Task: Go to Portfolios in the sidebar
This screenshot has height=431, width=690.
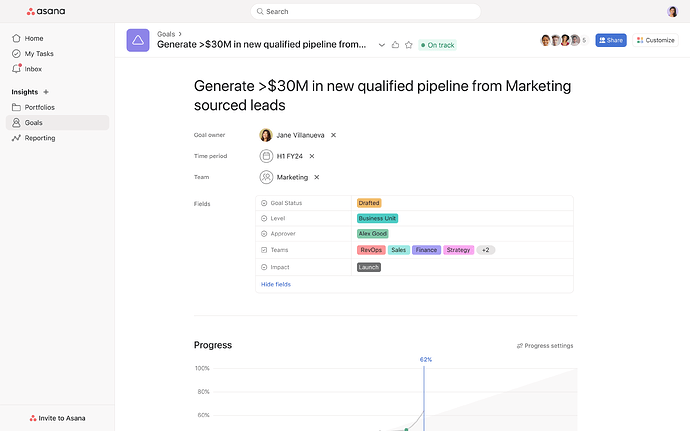Action: click(x=41, y=107)
